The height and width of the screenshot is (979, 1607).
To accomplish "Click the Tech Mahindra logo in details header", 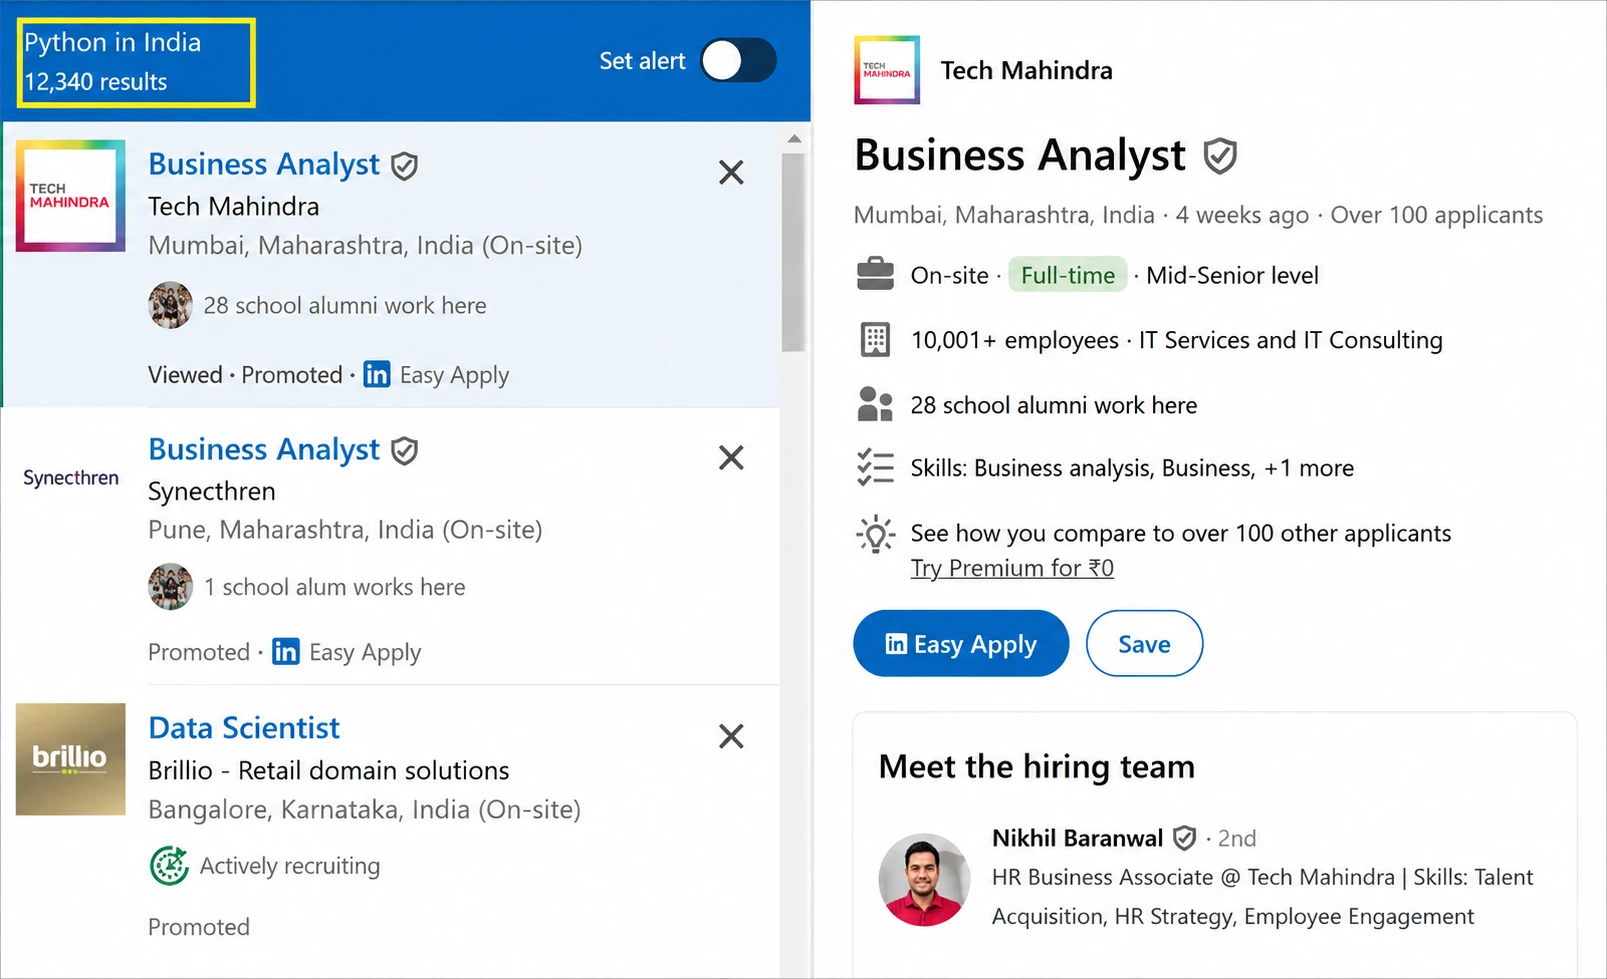I will 887,70.
